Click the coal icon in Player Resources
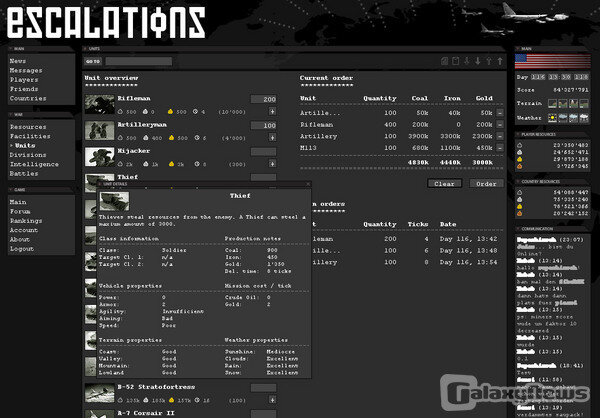The height and width of the screenshot is (418, 600). click(520, 145)
